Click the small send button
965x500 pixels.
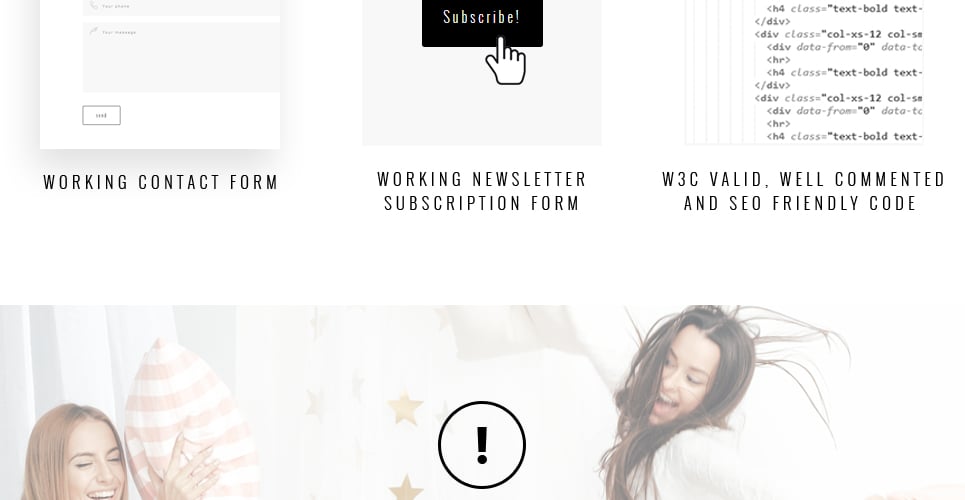(x=102, y=115)
